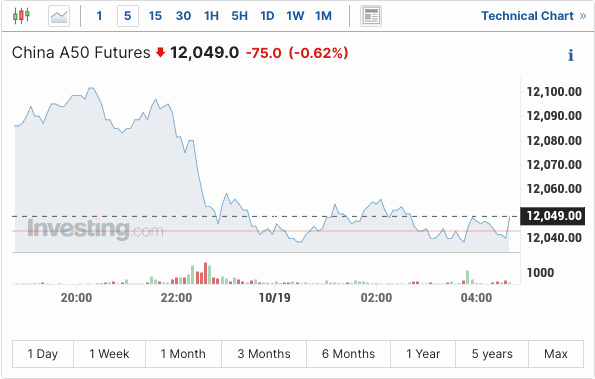Click the 12,060.00 axis label
Screen dimensions: 595x379
coord(554,189)
